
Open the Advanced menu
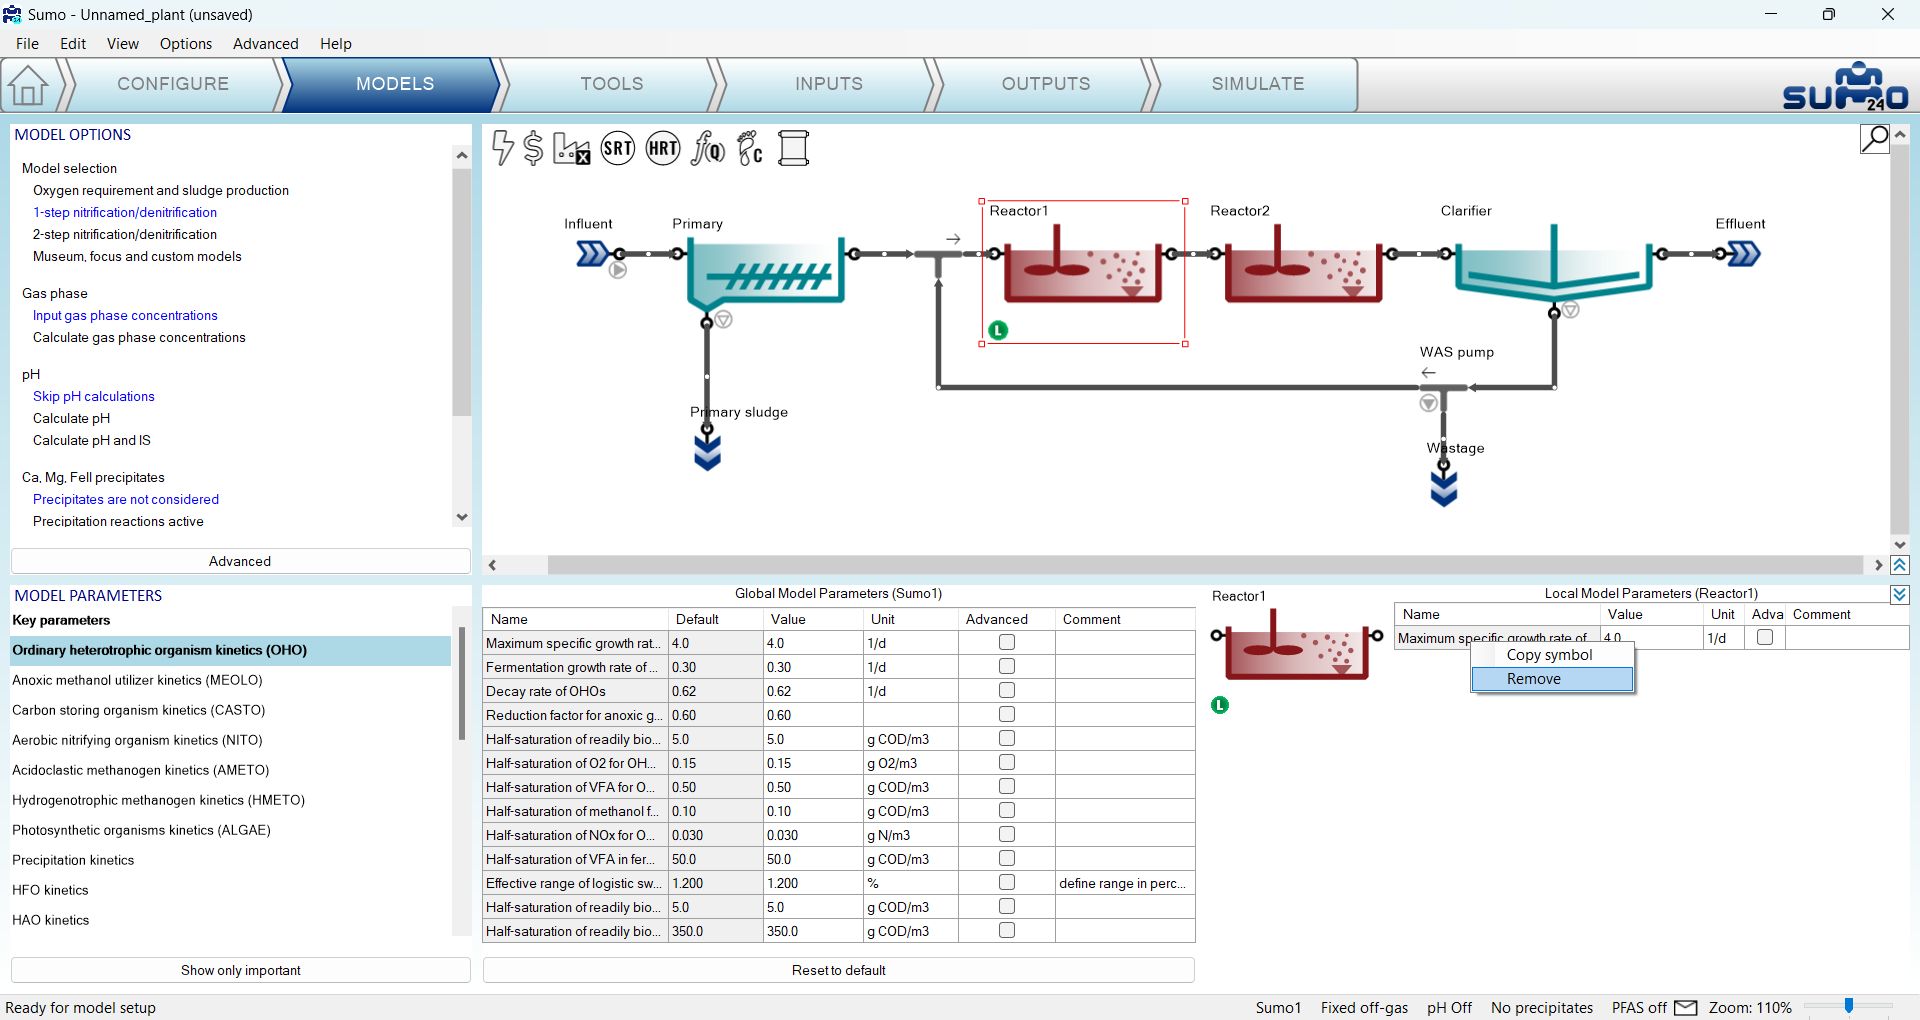[266, 44]
